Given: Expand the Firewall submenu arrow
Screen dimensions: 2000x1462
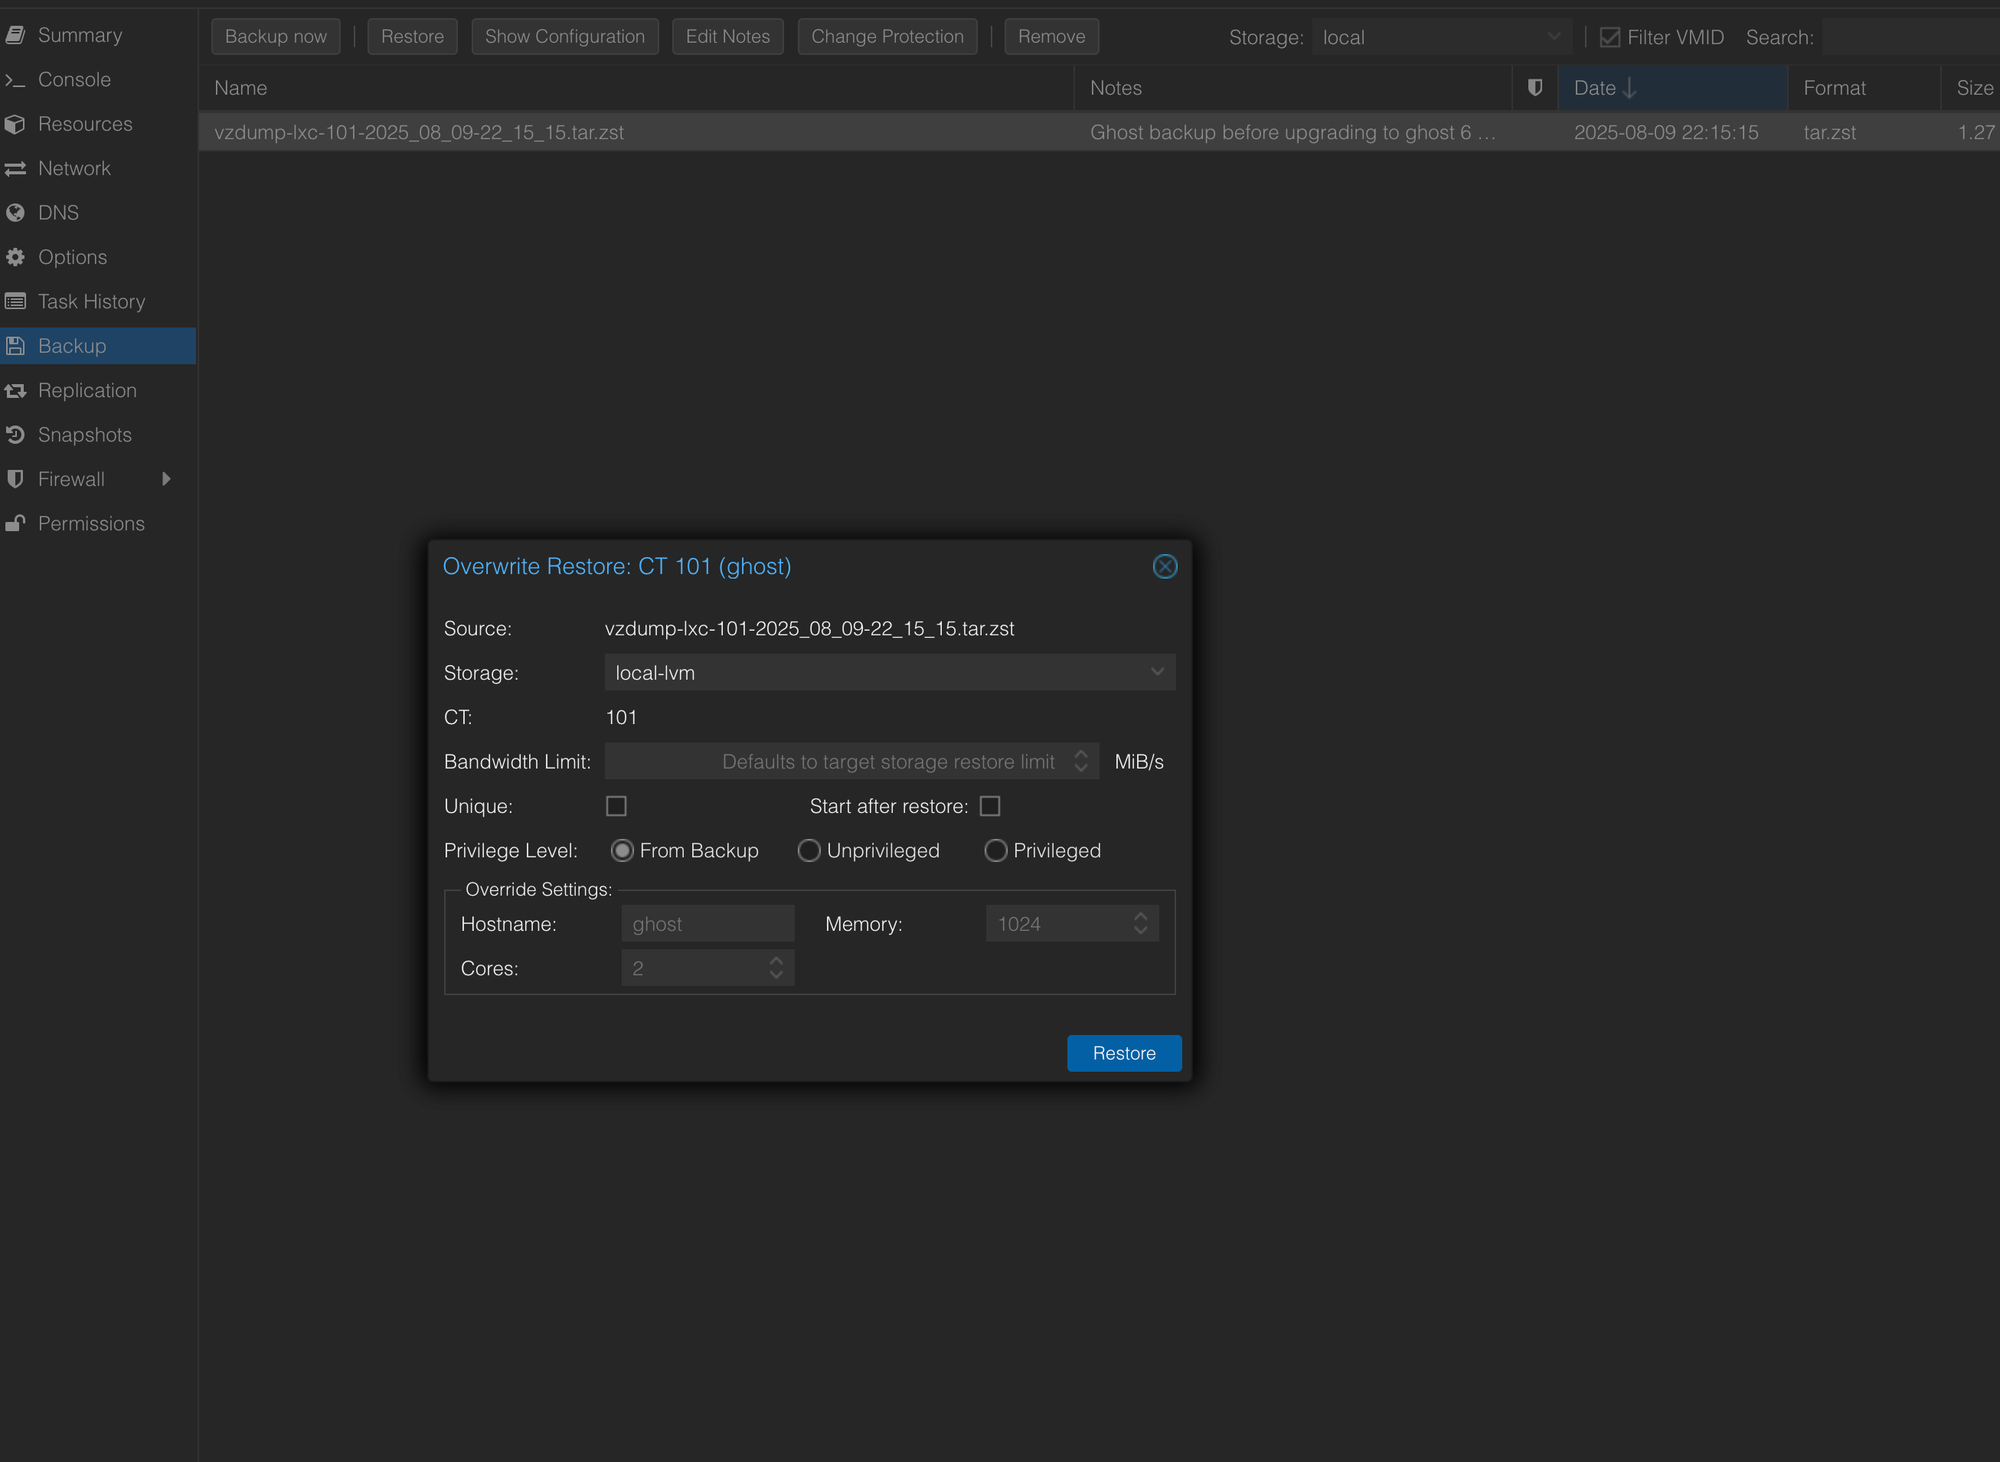Looking at the screenshot, I should 166,479.
